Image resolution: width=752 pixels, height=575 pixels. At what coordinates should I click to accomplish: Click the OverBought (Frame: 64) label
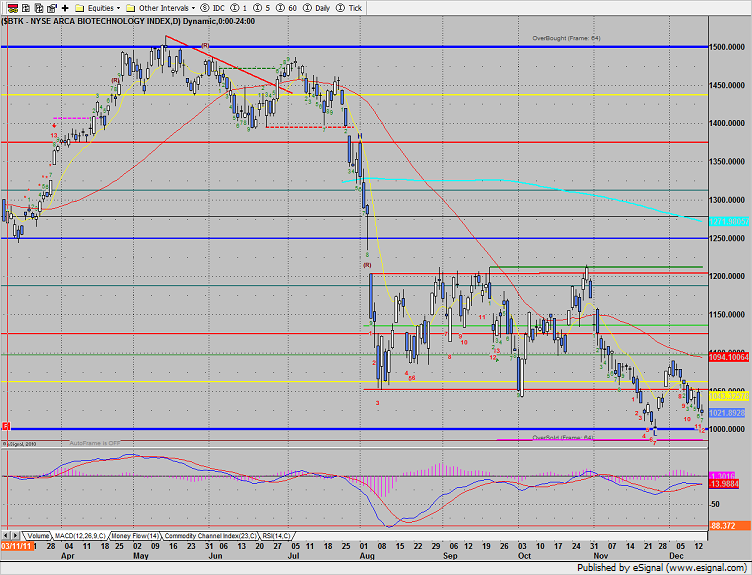566,38
